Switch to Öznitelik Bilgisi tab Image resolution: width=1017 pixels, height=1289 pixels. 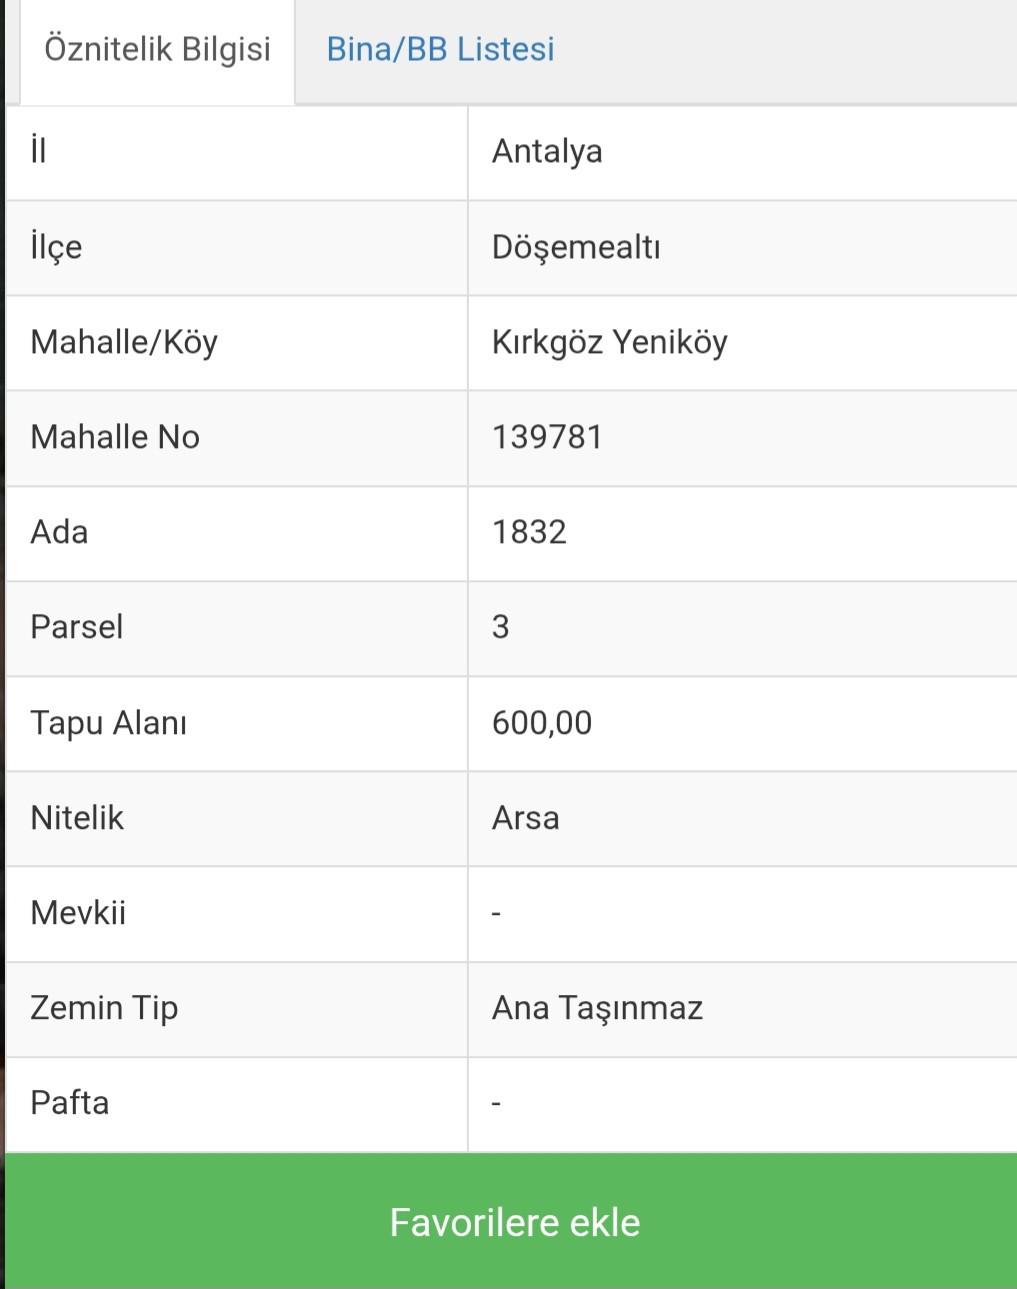click(158, 50)
